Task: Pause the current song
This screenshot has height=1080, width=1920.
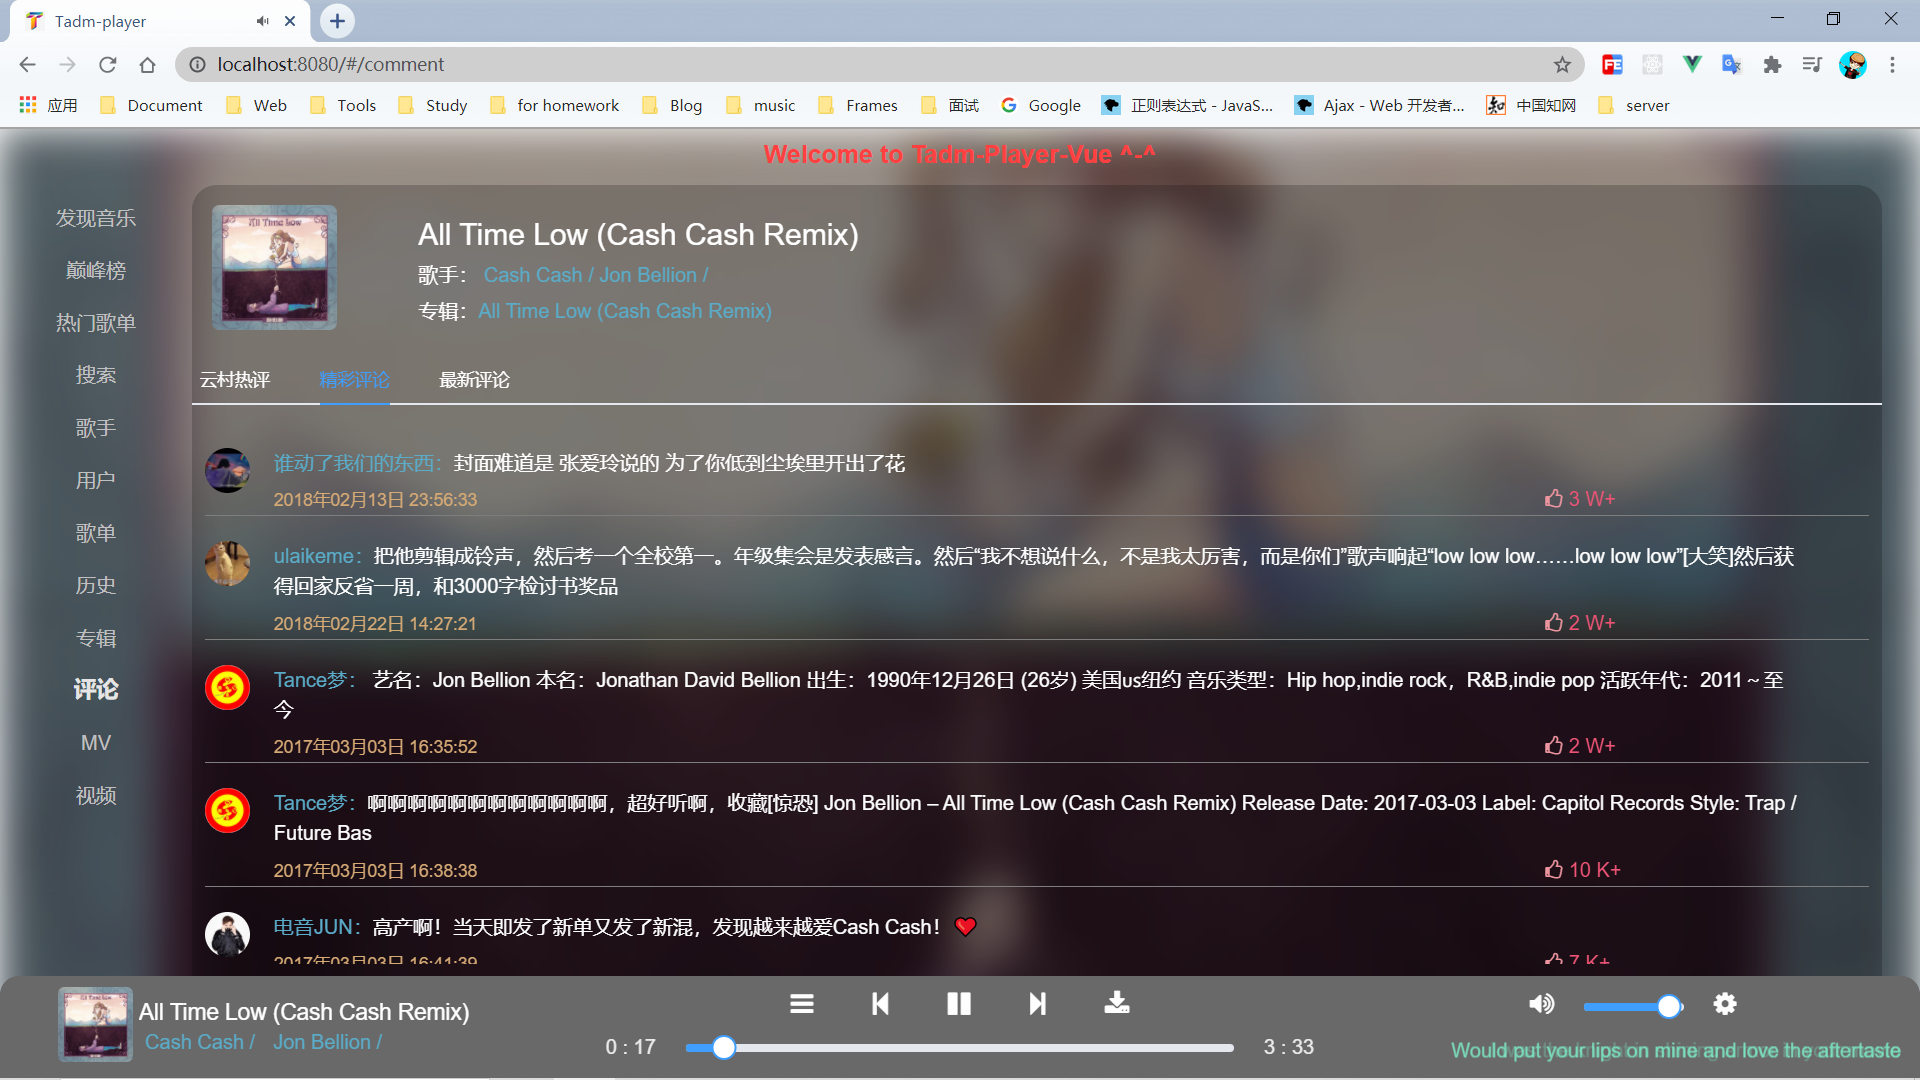Action: coord(958,1003)
